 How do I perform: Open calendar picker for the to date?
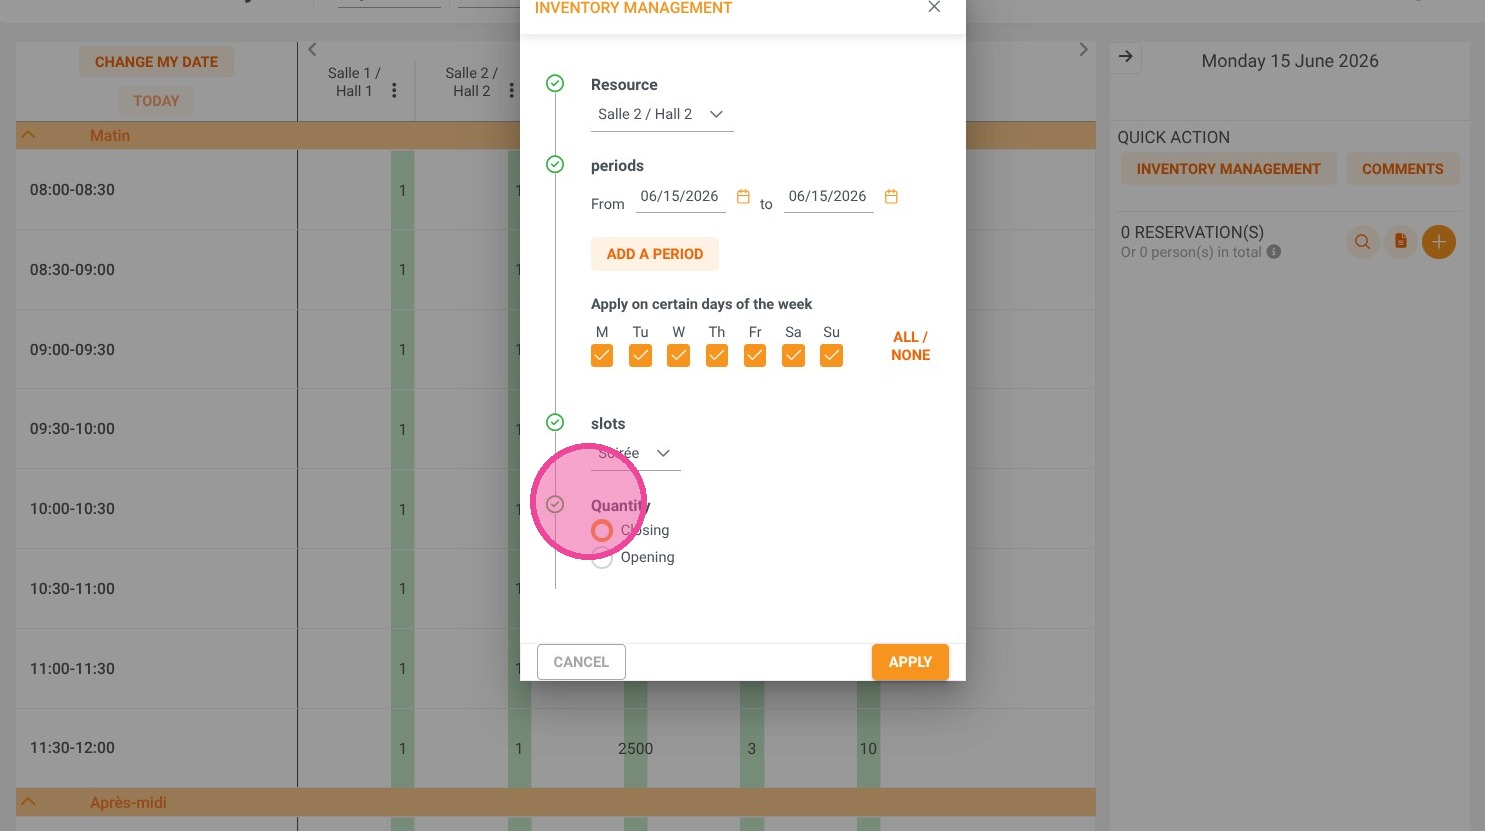[891, 197]
